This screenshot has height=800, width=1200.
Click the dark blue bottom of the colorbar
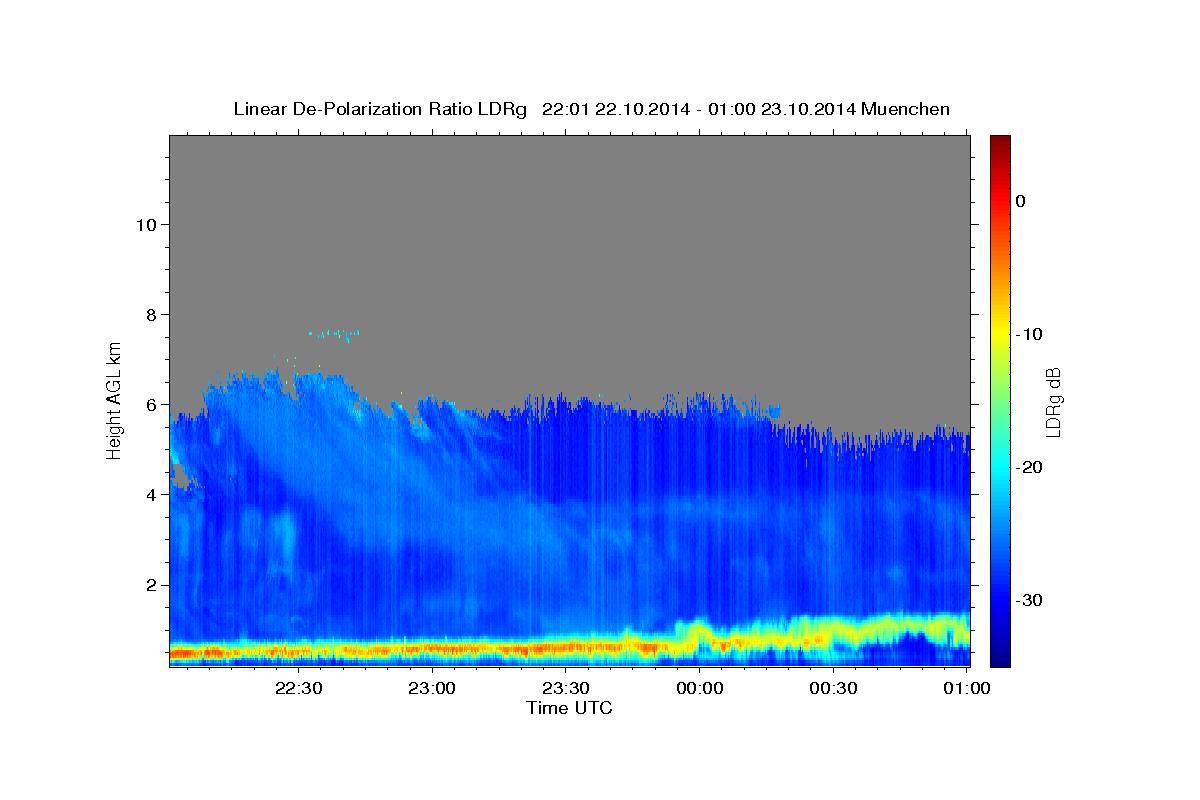tap(1000, 655)
